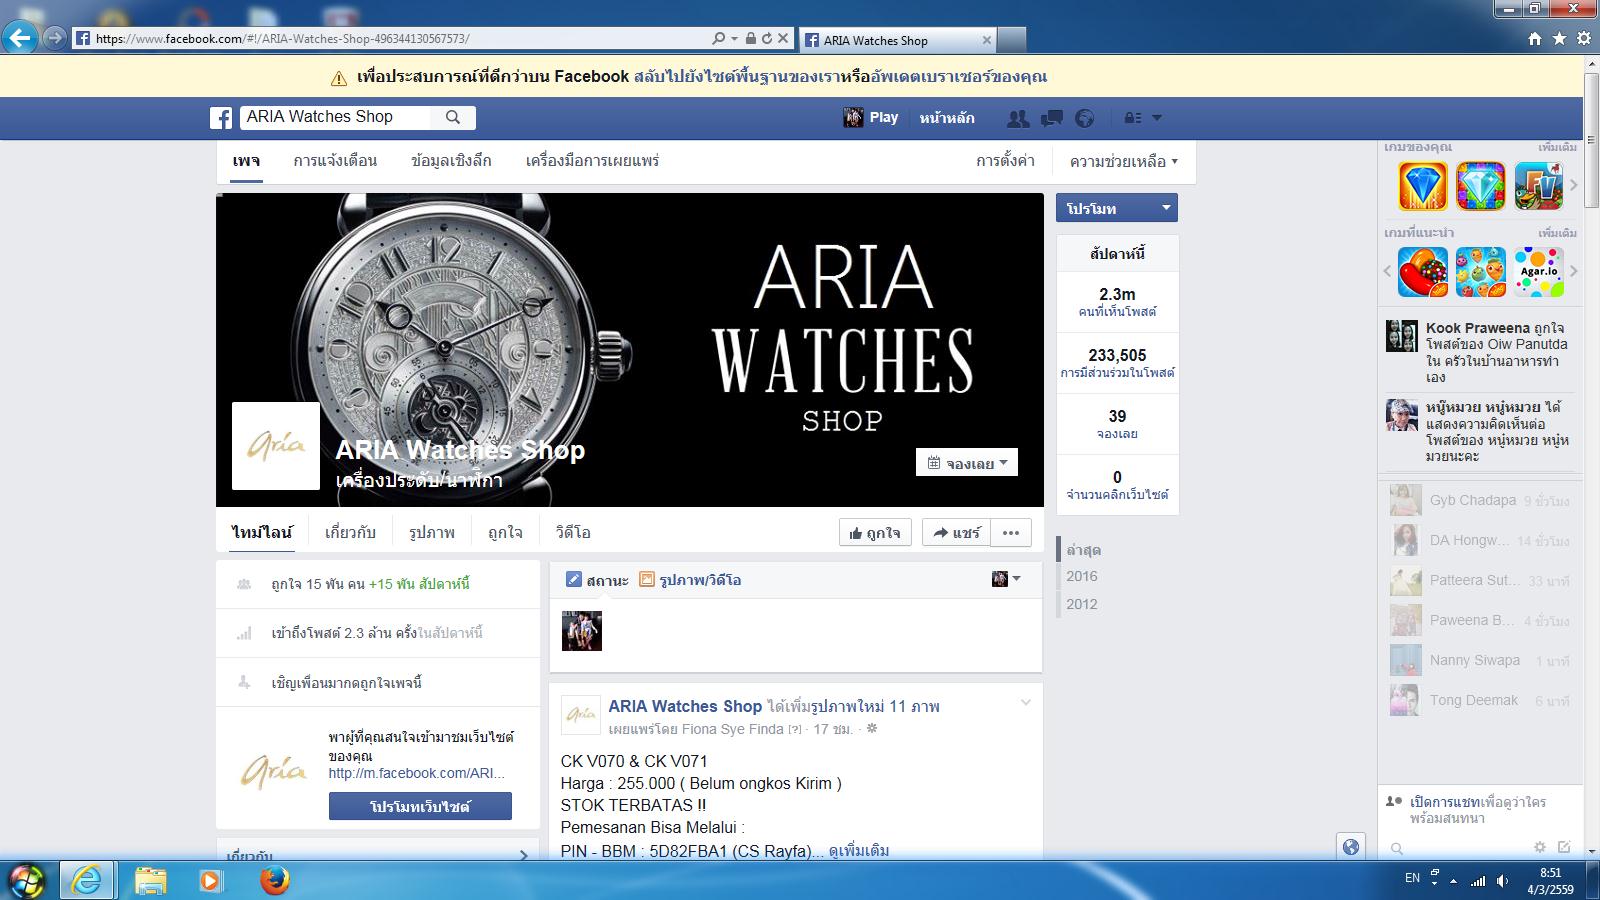The image size is (1600, 900).
Task: Click the volume icon in system tray
Action: [x=1504, y=881]
